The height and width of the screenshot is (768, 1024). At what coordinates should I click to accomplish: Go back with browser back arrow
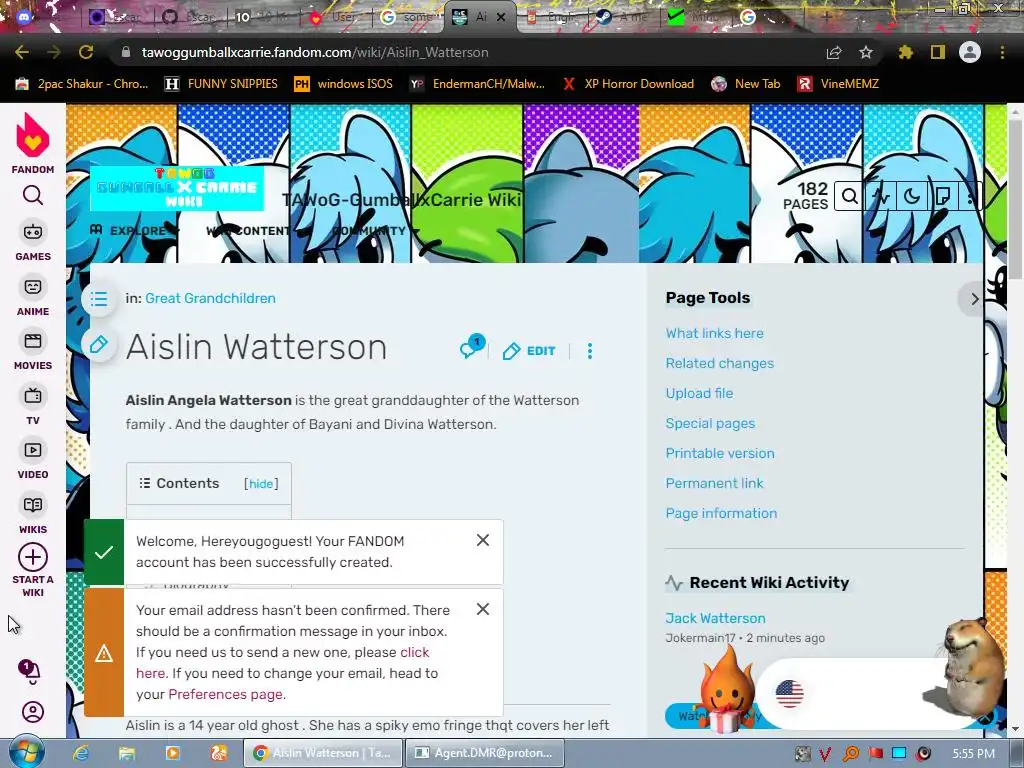[22, 52]
